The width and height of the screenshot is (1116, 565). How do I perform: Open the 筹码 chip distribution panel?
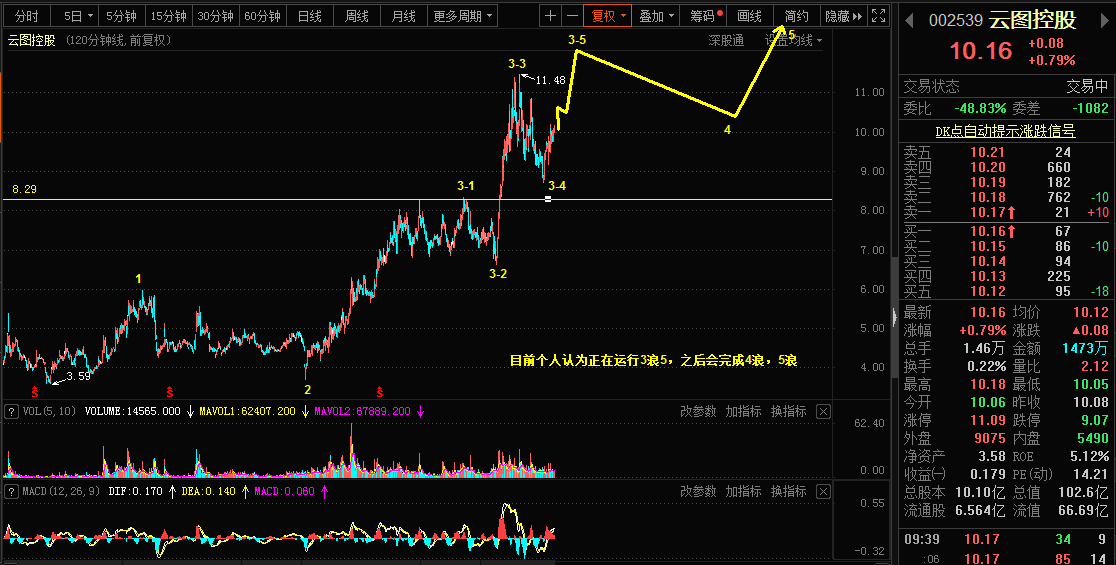[703, 16]
